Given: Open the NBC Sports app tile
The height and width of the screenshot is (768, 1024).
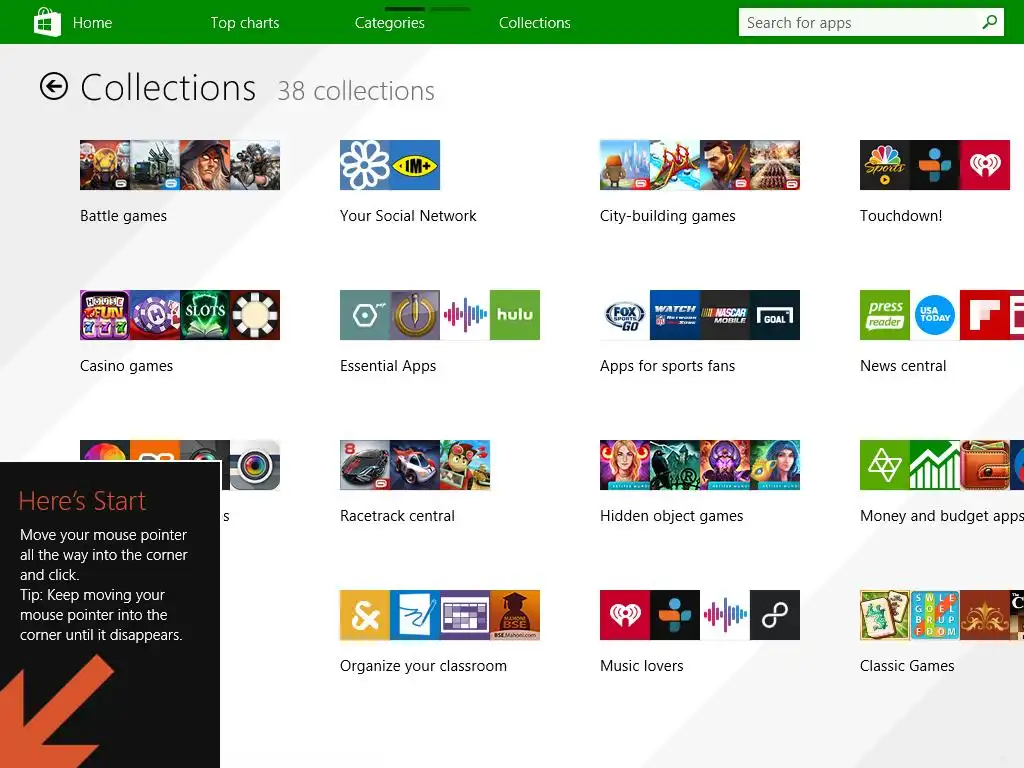Looking at the screenshot, I should point(885,165).
